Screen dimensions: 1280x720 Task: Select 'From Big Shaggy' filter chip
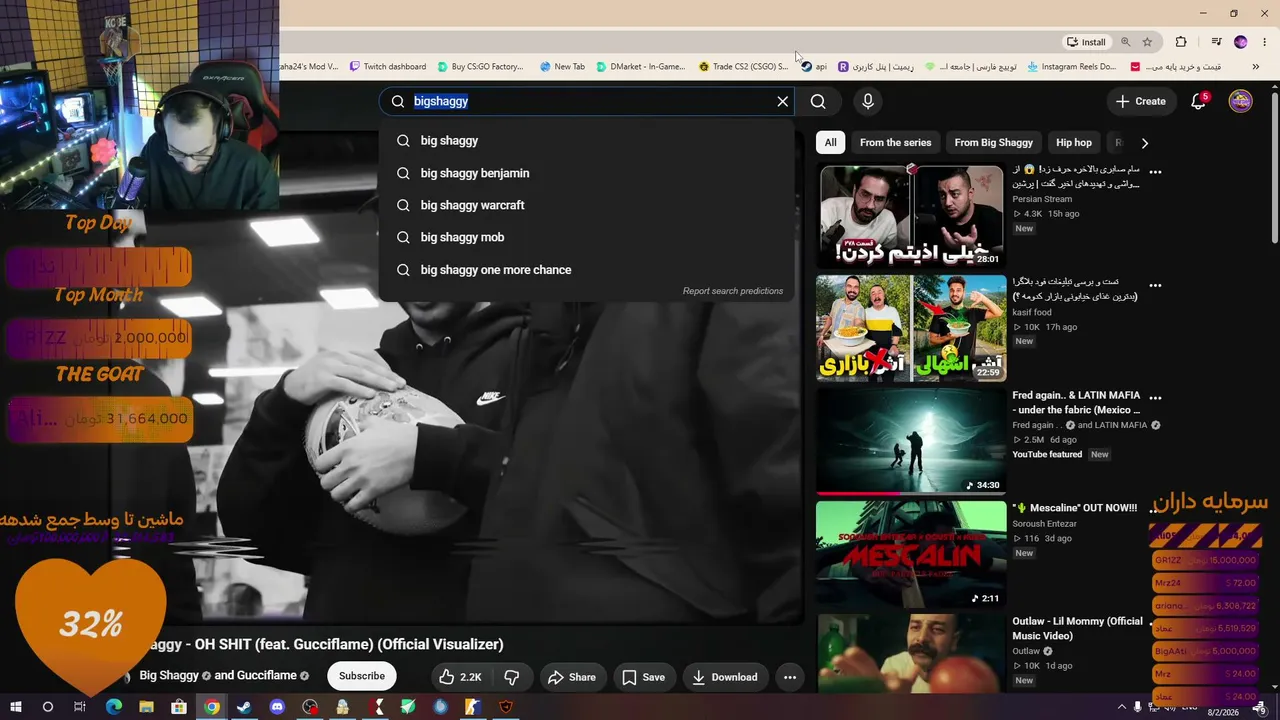pos(993,142)
